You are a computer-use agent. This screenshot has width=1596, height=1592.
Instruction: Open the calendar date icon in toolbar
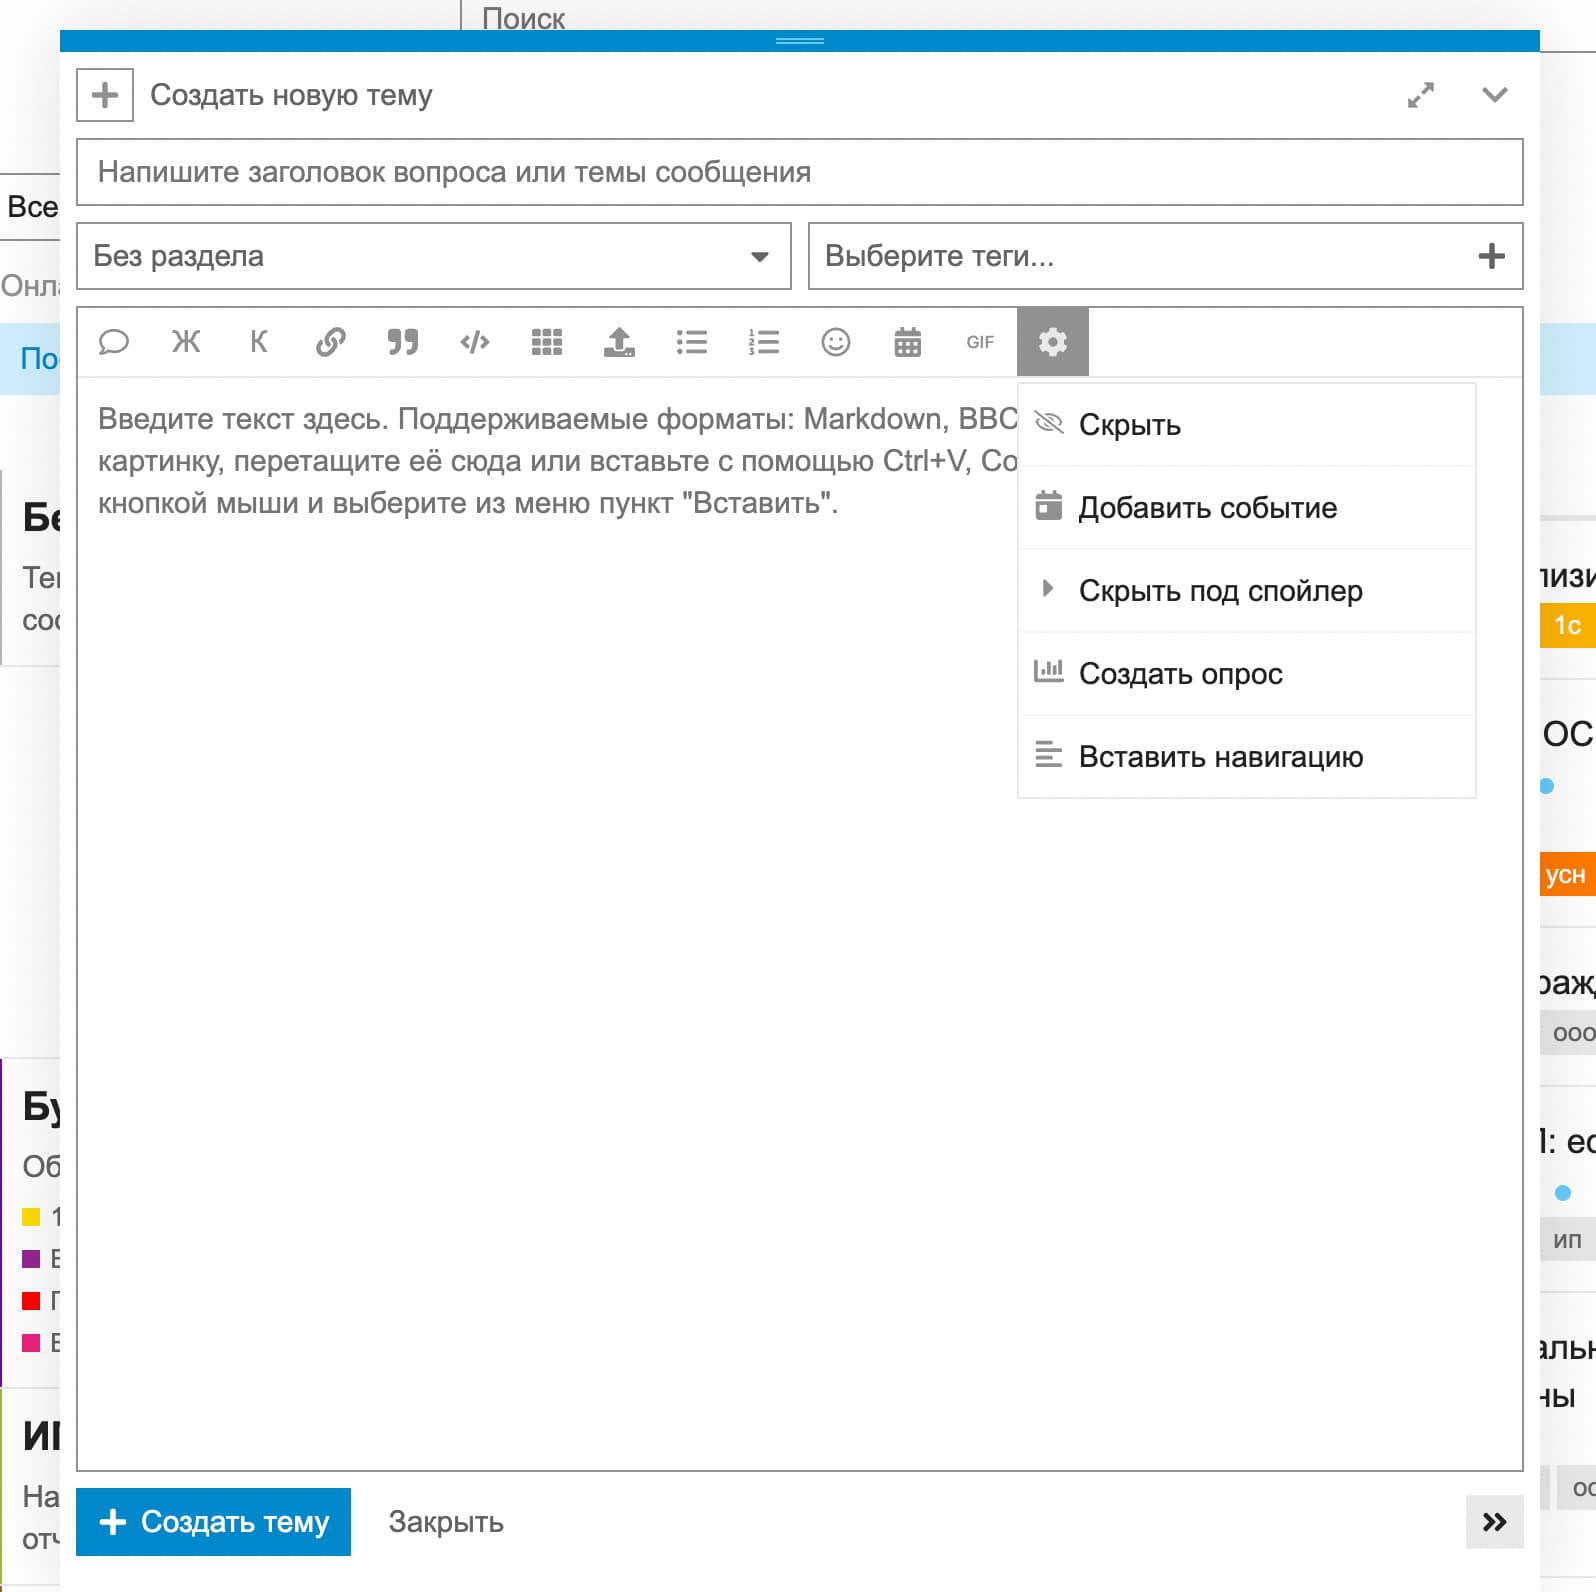coord(908,342)
